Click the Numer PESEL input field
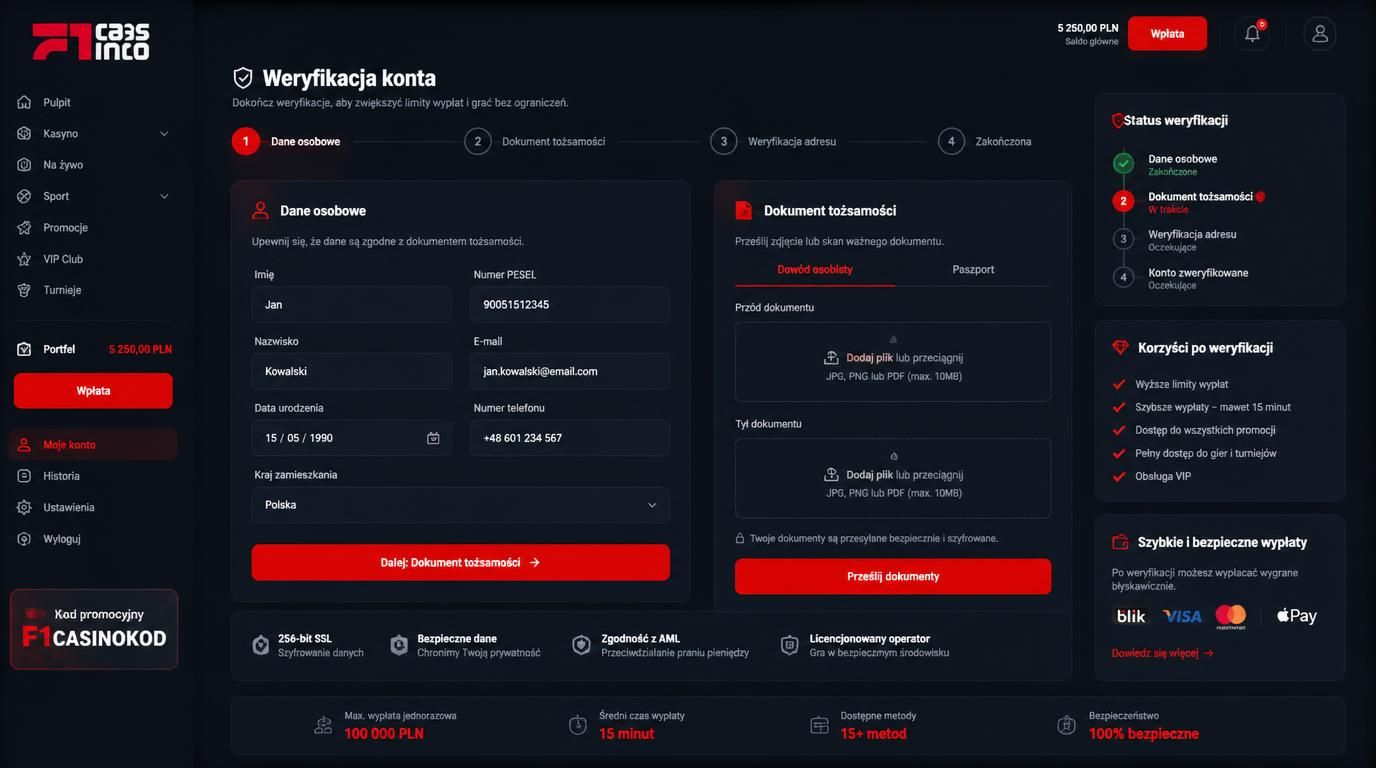Image resolution: width=1376 pixels, height=768 pixels. pyautogui.click(x=570, y=304)
